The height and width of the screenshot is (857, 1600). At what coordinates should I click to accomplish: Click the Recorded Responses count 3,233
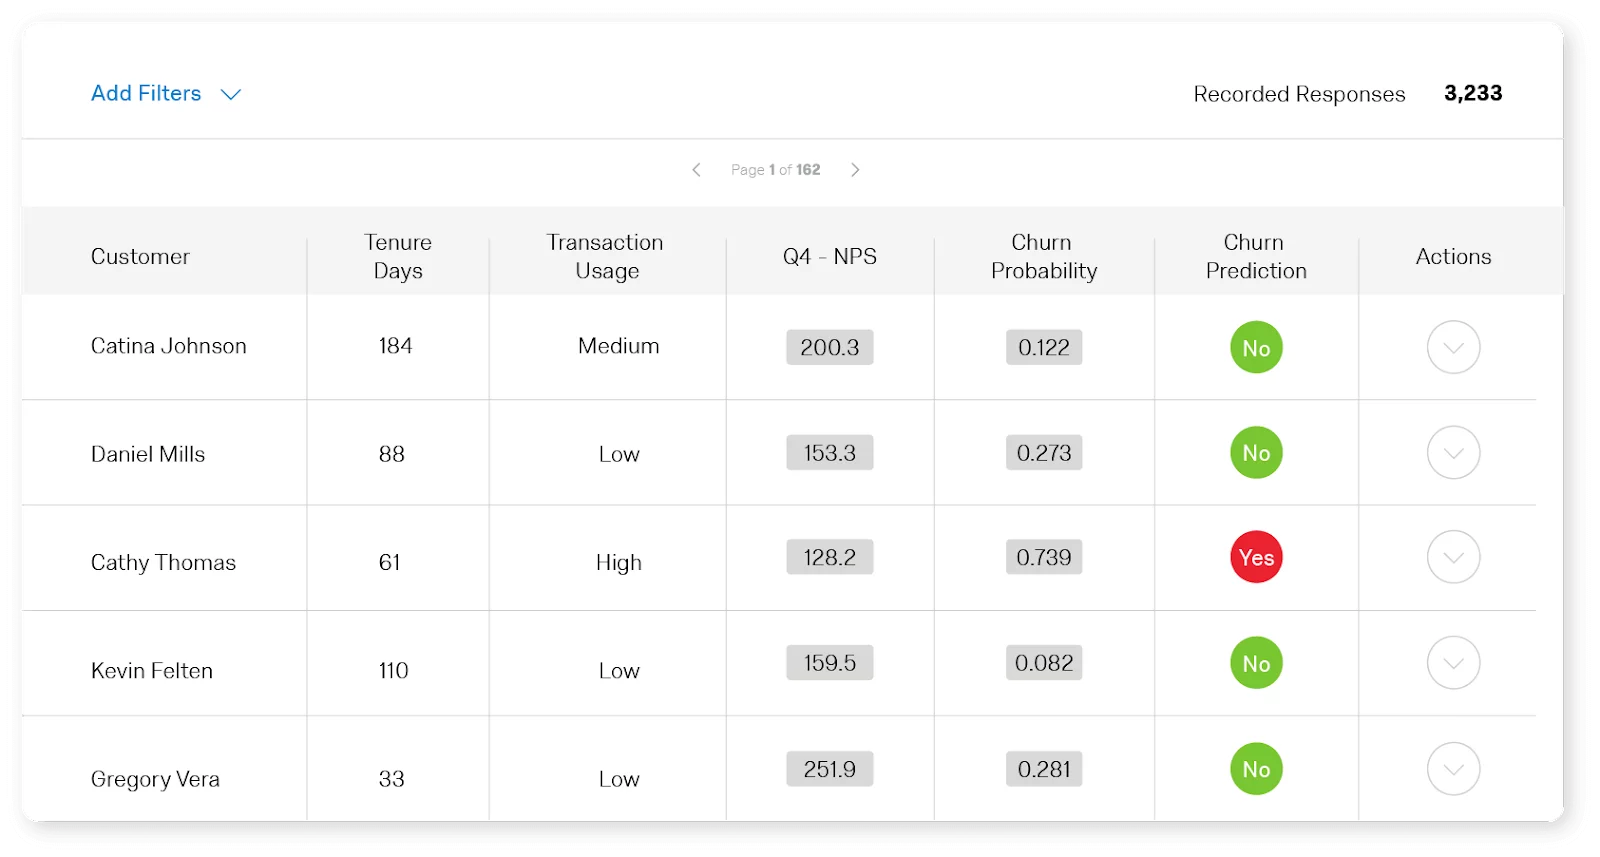pyautogui.click(x=1472, y=93)
